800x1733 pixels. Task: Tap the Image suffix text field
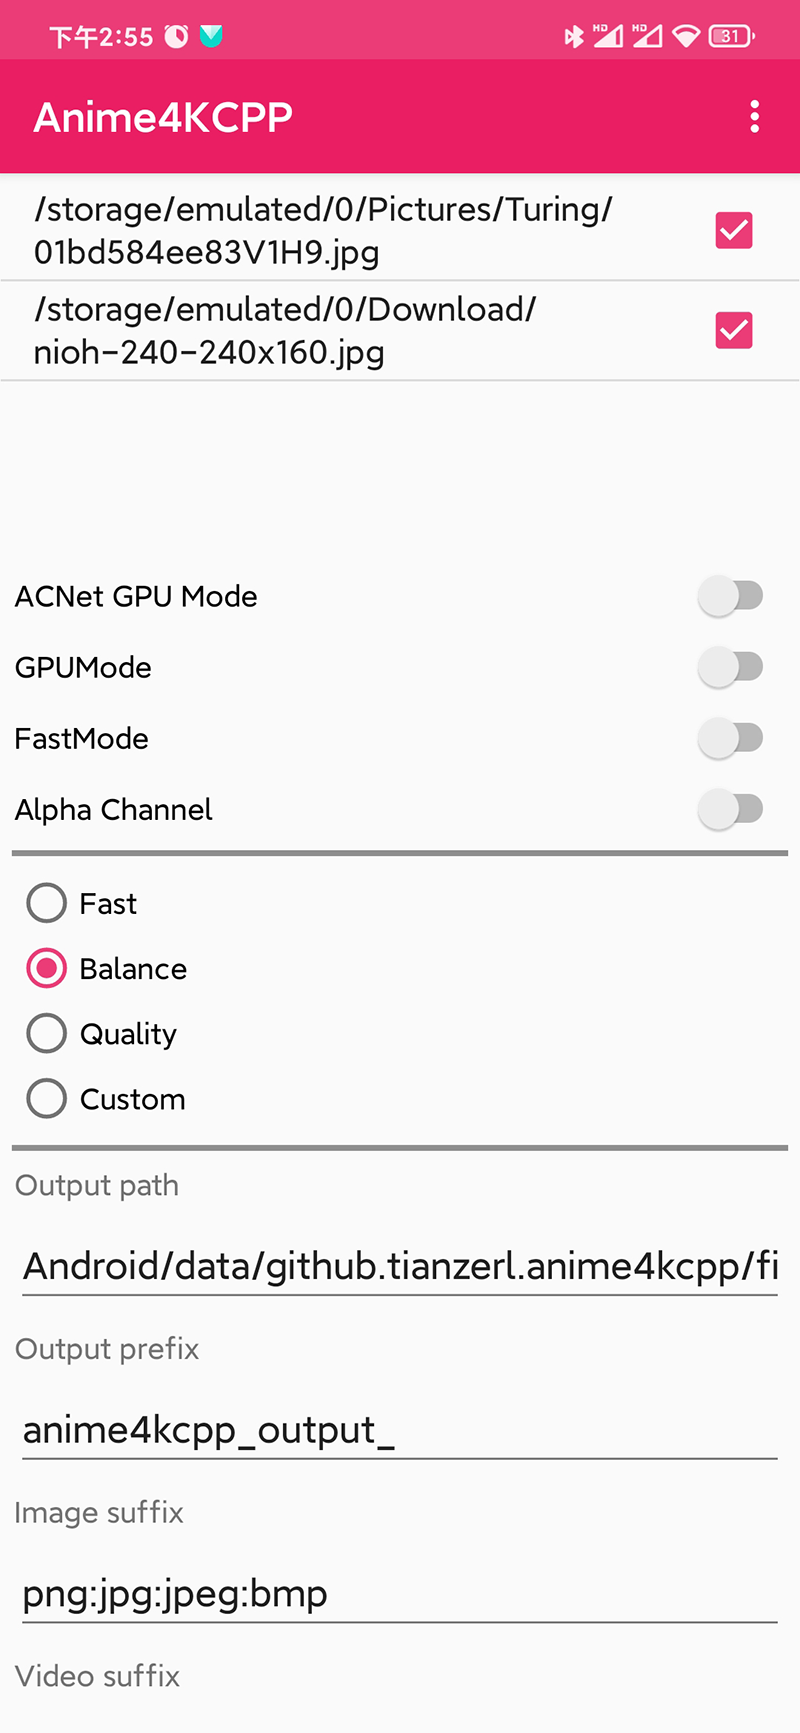point(400,1593)
